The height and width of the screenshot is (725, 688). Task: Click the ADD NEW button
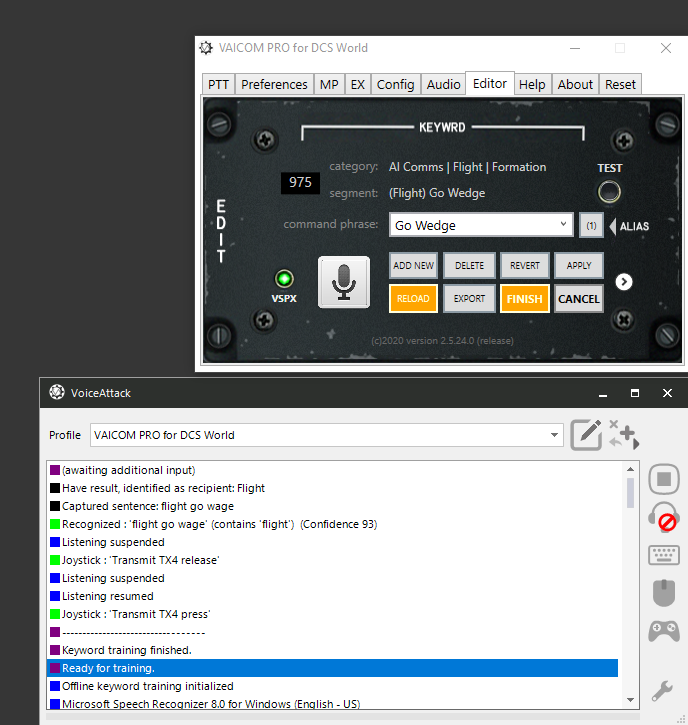413,265
